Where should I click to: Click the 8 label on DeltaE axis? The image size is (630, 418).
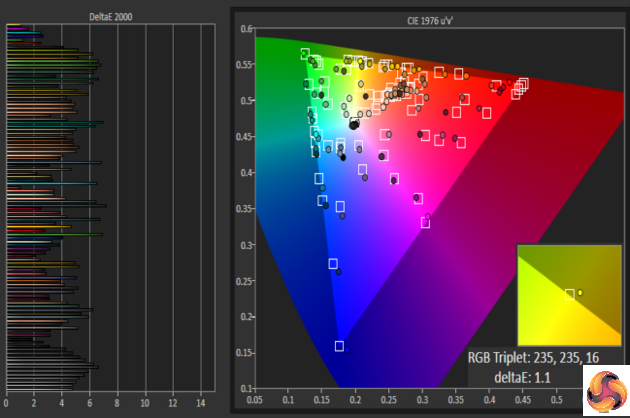117,403
